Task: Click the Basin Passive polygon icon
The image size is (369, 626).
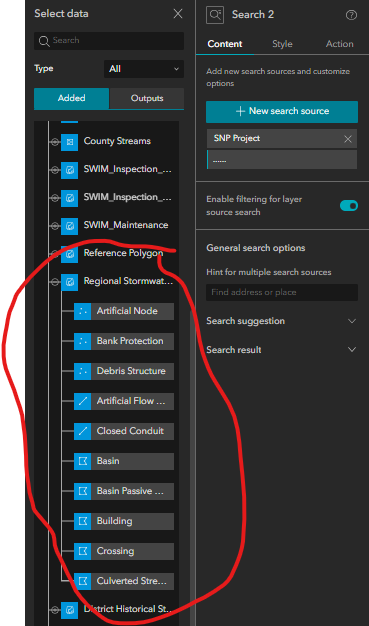Action: click(83, 491)
